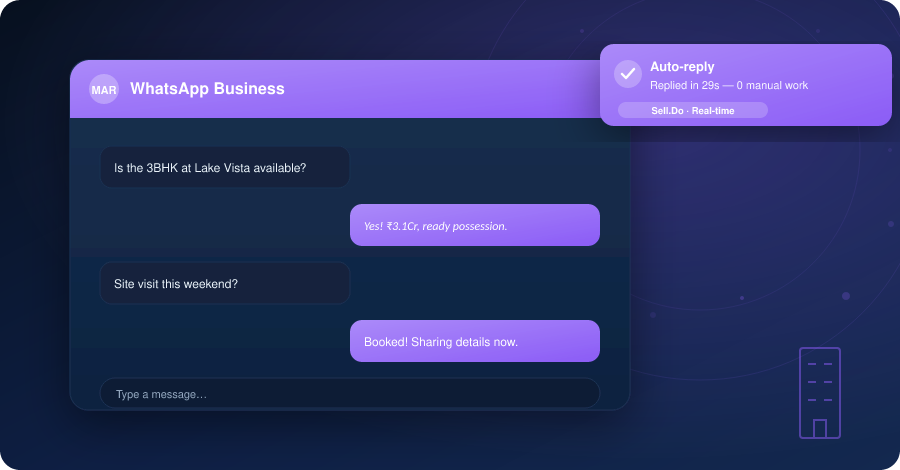900x470 pixels.
Task: Click 'Replied in 29s — 0 manual work' text
Action: [x=729, y=86]
